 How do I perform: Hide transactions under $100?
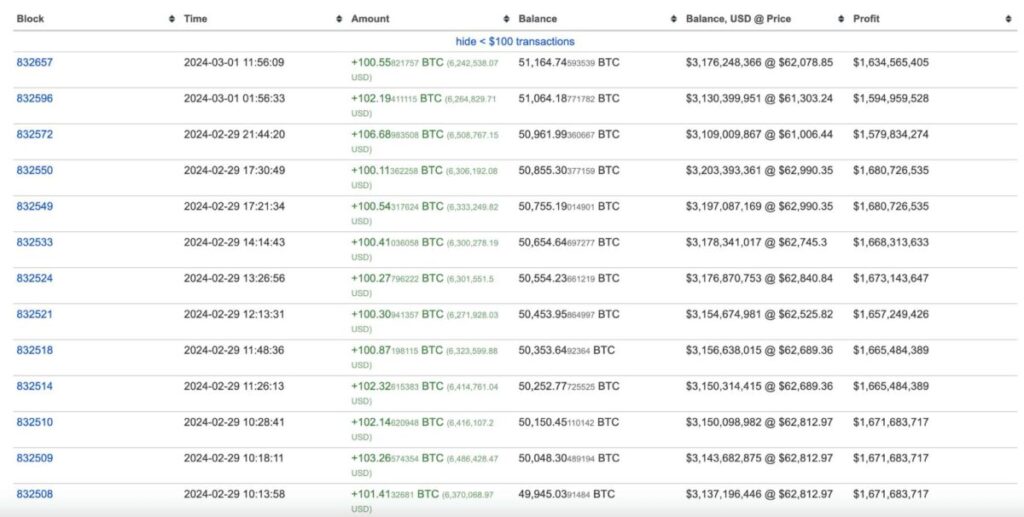[x=515, y=41]
